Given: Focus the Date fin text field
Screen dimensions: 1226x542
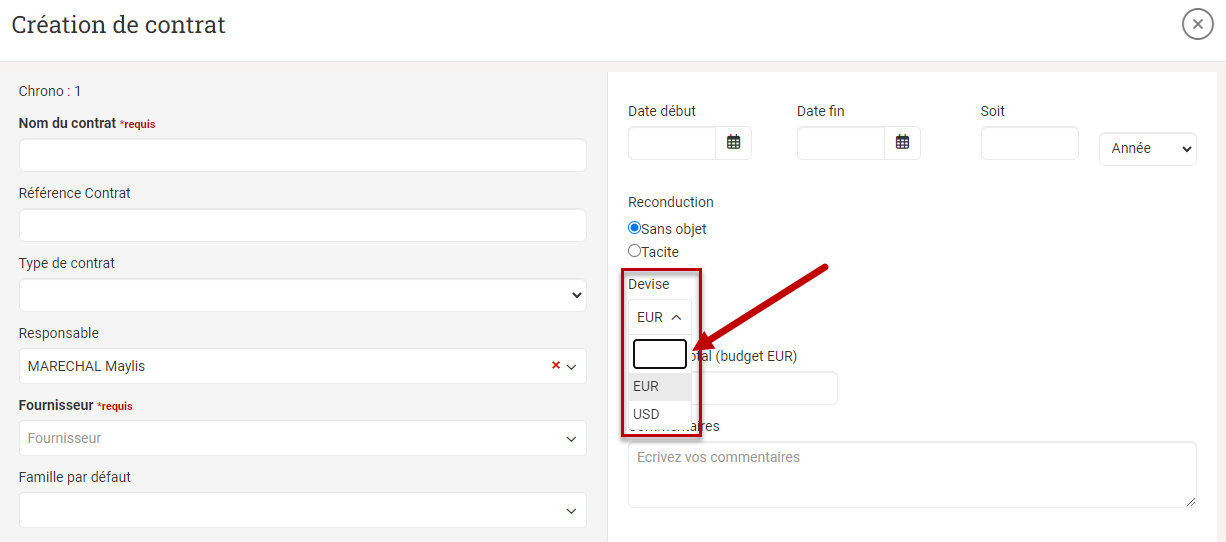Looking at the screenshot, I should [841, 143].
